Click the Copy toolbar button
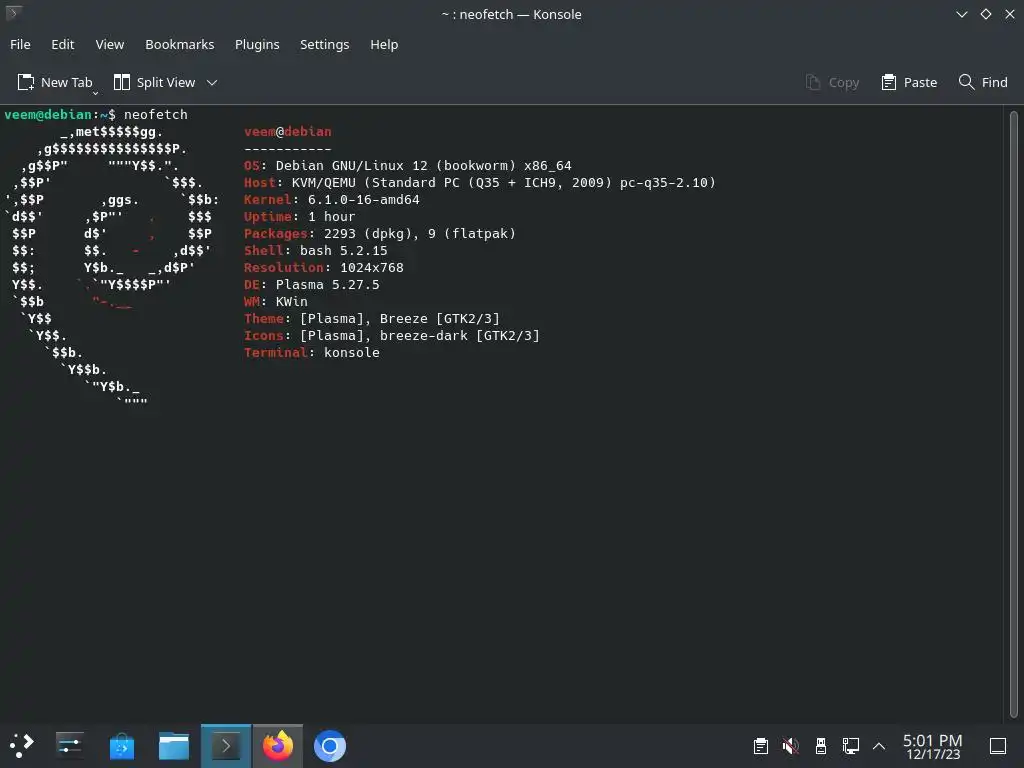 coord(832,82)
